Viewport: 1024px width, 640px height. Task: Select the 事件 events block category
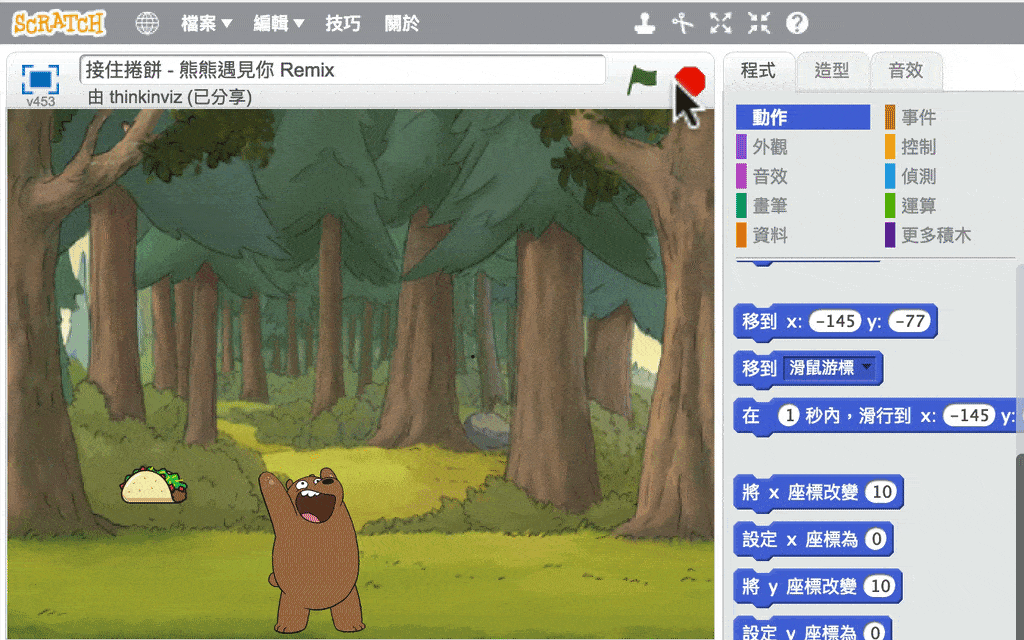[918, 118]
